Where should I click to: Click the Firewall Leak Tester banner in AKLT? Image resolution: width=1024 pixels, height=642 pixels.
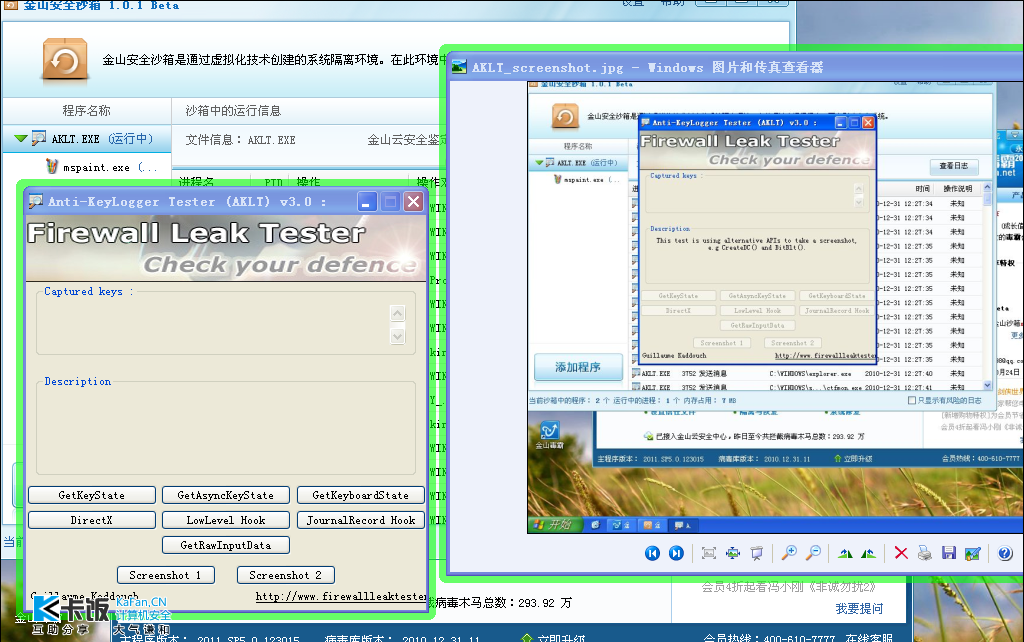pyautogui.click(x=225, y=248)
